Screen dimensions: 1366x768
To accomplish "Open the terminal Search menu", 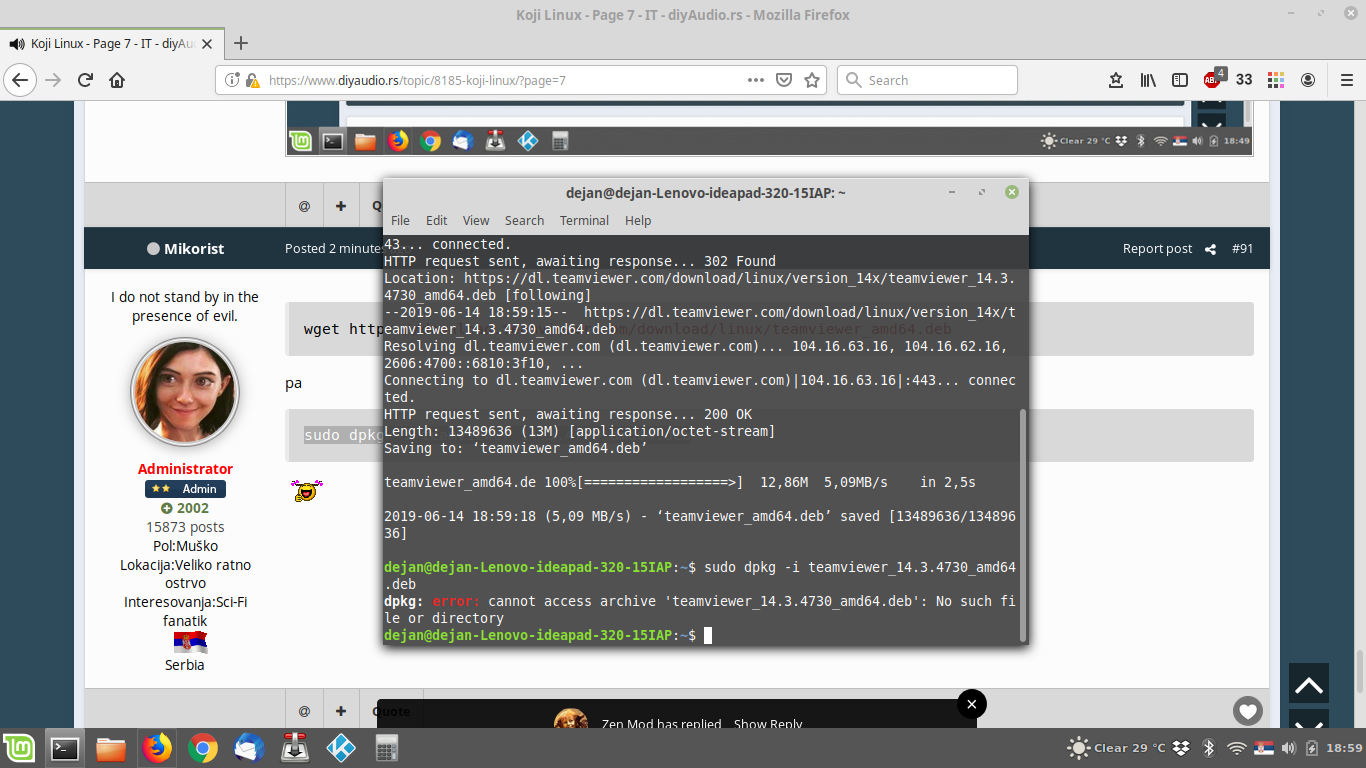I will (x=524, y=220).
